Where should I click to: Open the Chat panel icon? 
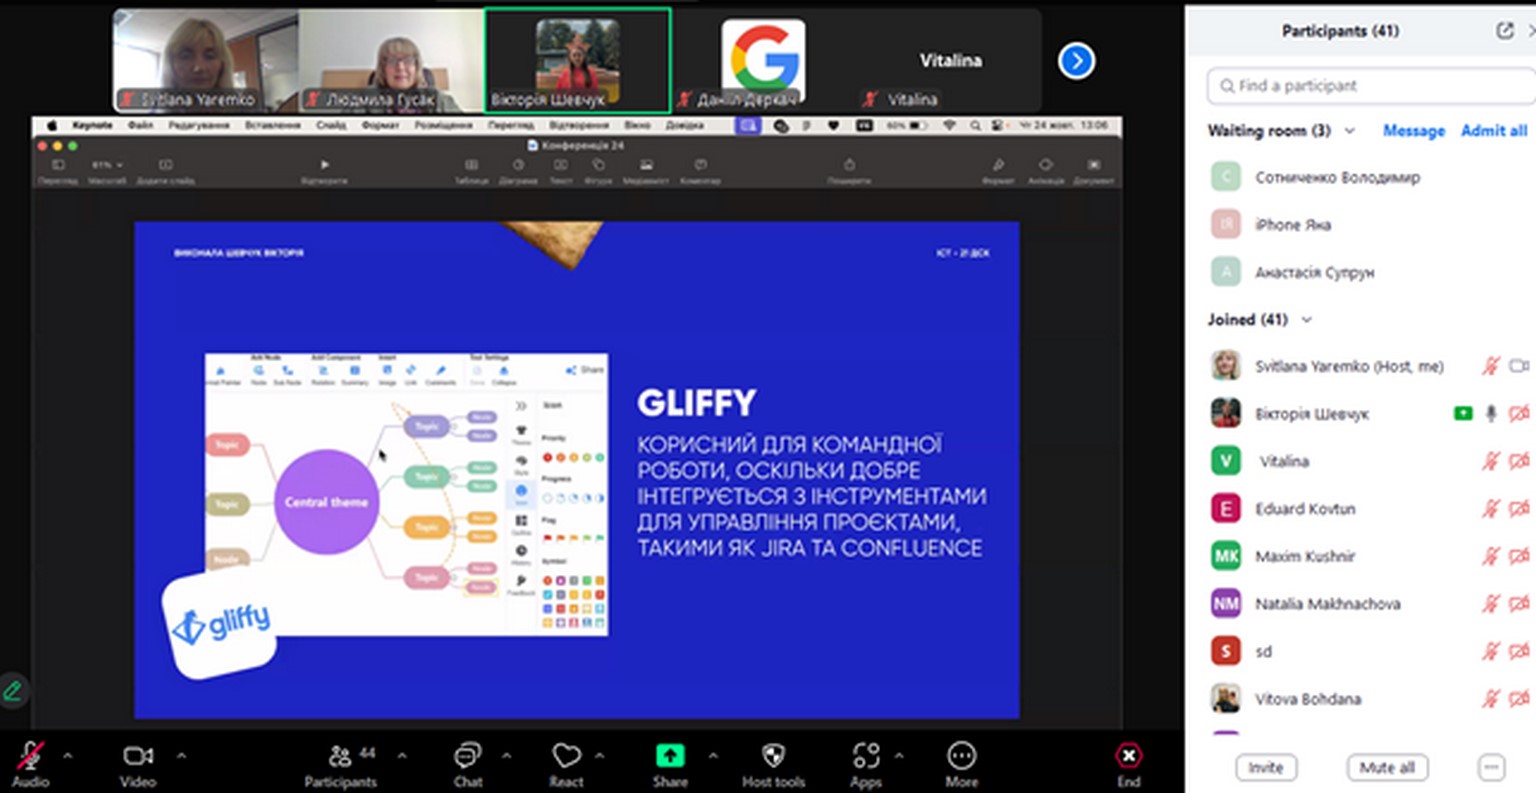tap(467, 756)
